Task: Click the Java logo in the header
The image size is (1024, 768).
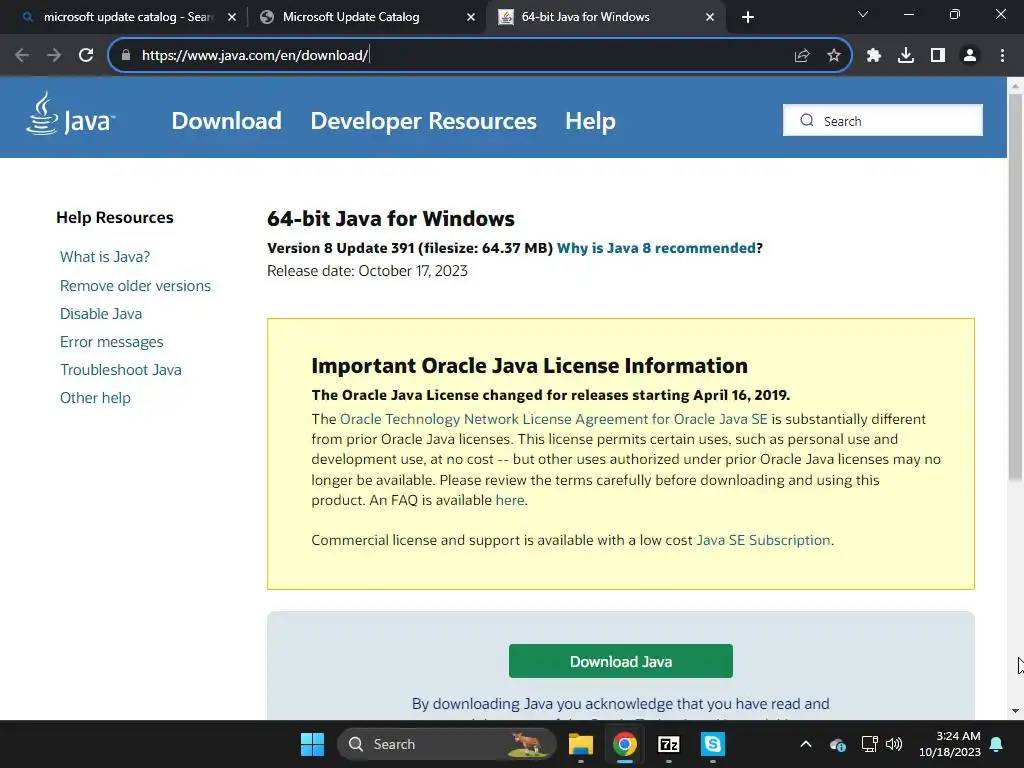Action: (x=71, y=114)
